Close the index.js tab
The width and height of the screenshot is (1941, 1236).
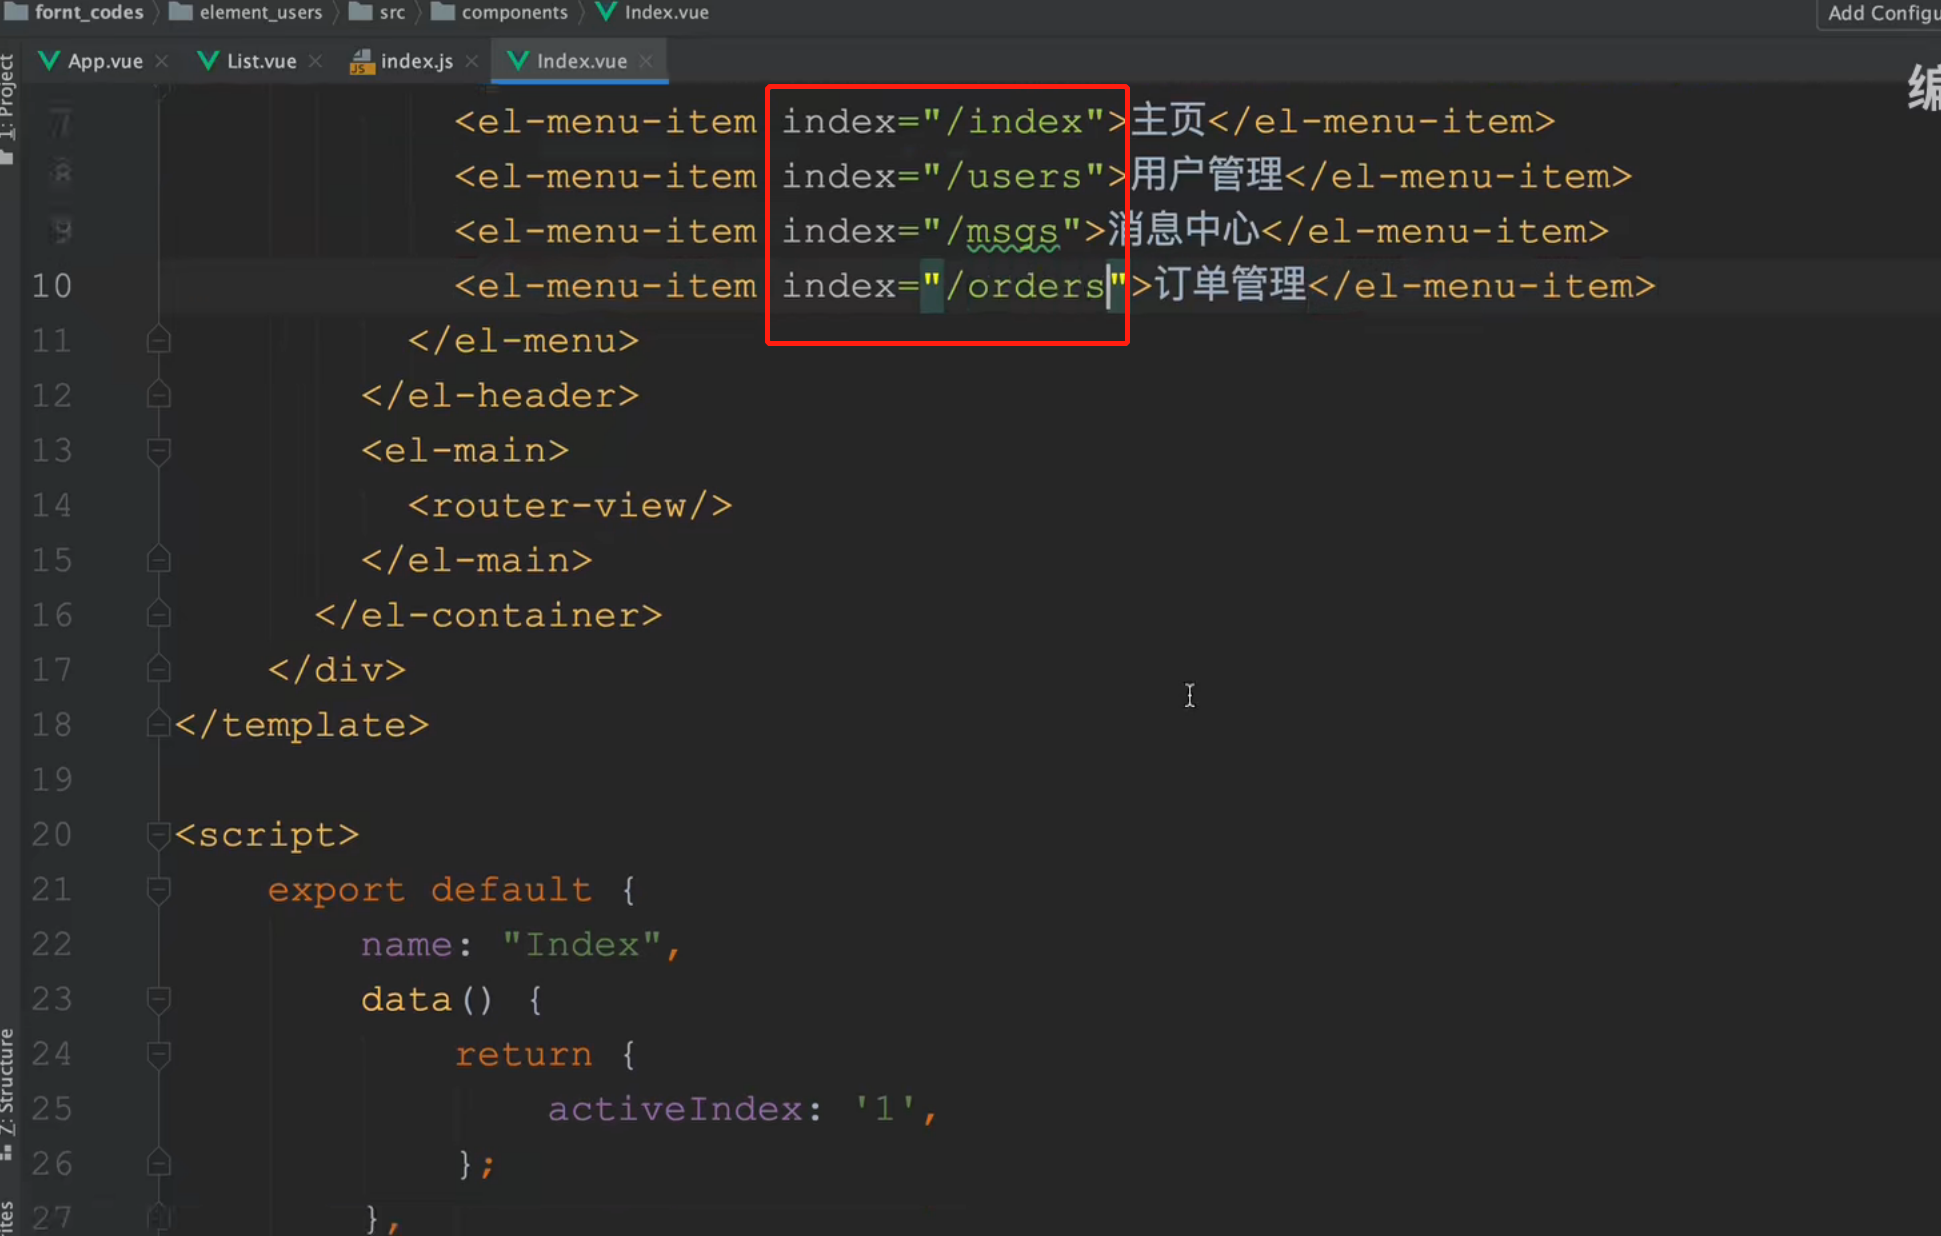[472, 61]
